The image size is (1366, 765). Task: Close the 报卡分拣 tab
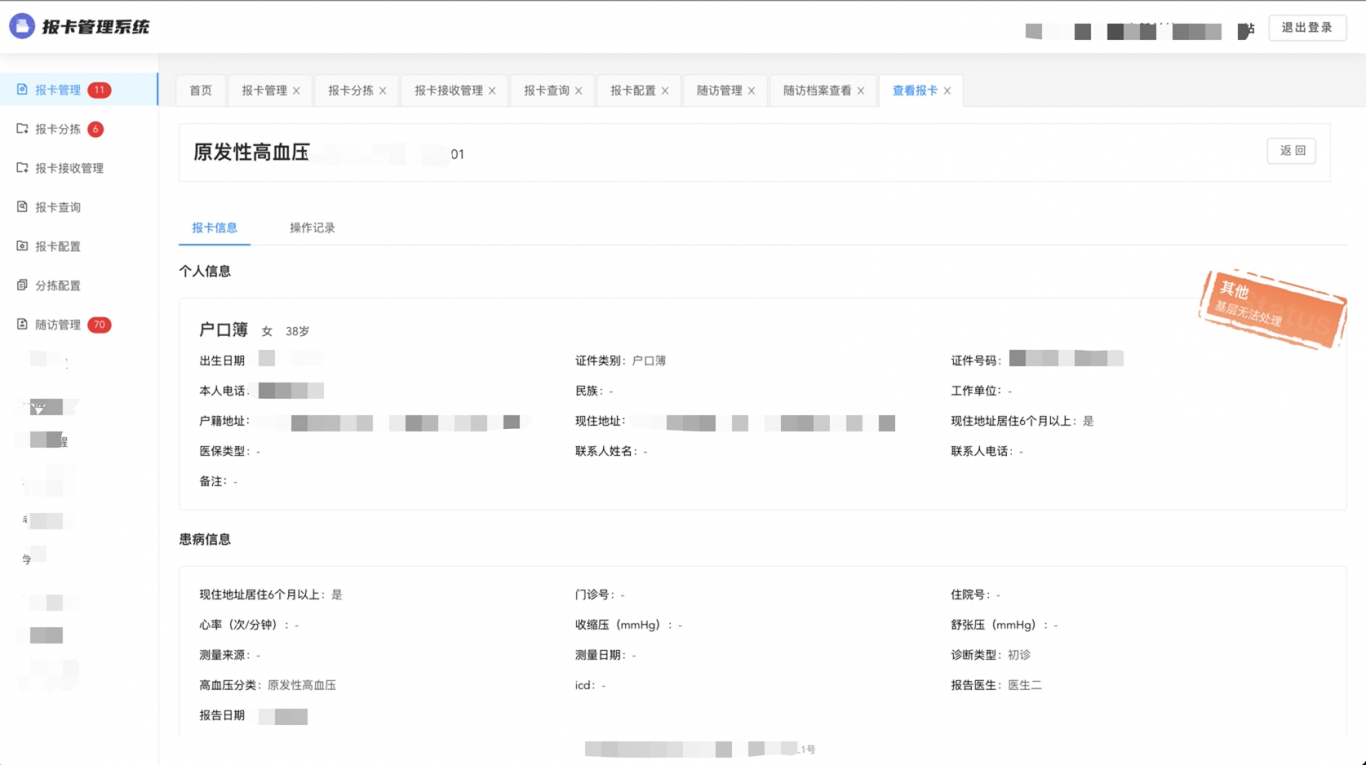(x=382, y=91)
